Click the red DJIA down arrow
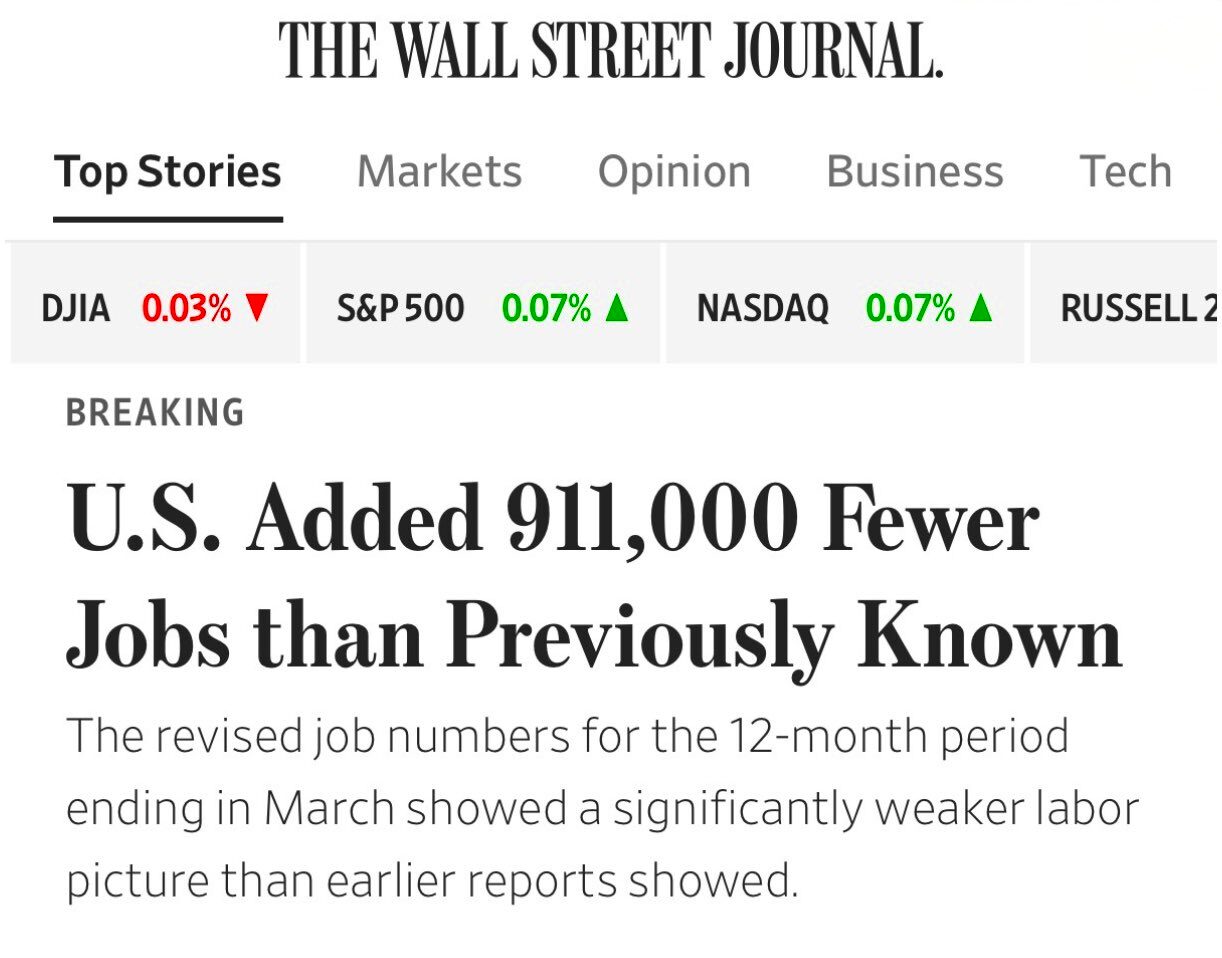Image resolution: width=1222 pixels, height=958 pixels. pos(257,309)
